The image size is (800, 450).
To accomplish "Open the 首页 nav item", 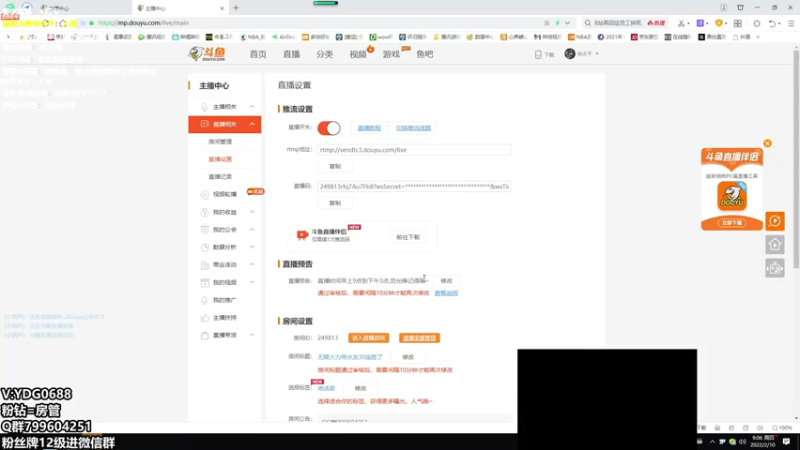I will click(258, 54).
